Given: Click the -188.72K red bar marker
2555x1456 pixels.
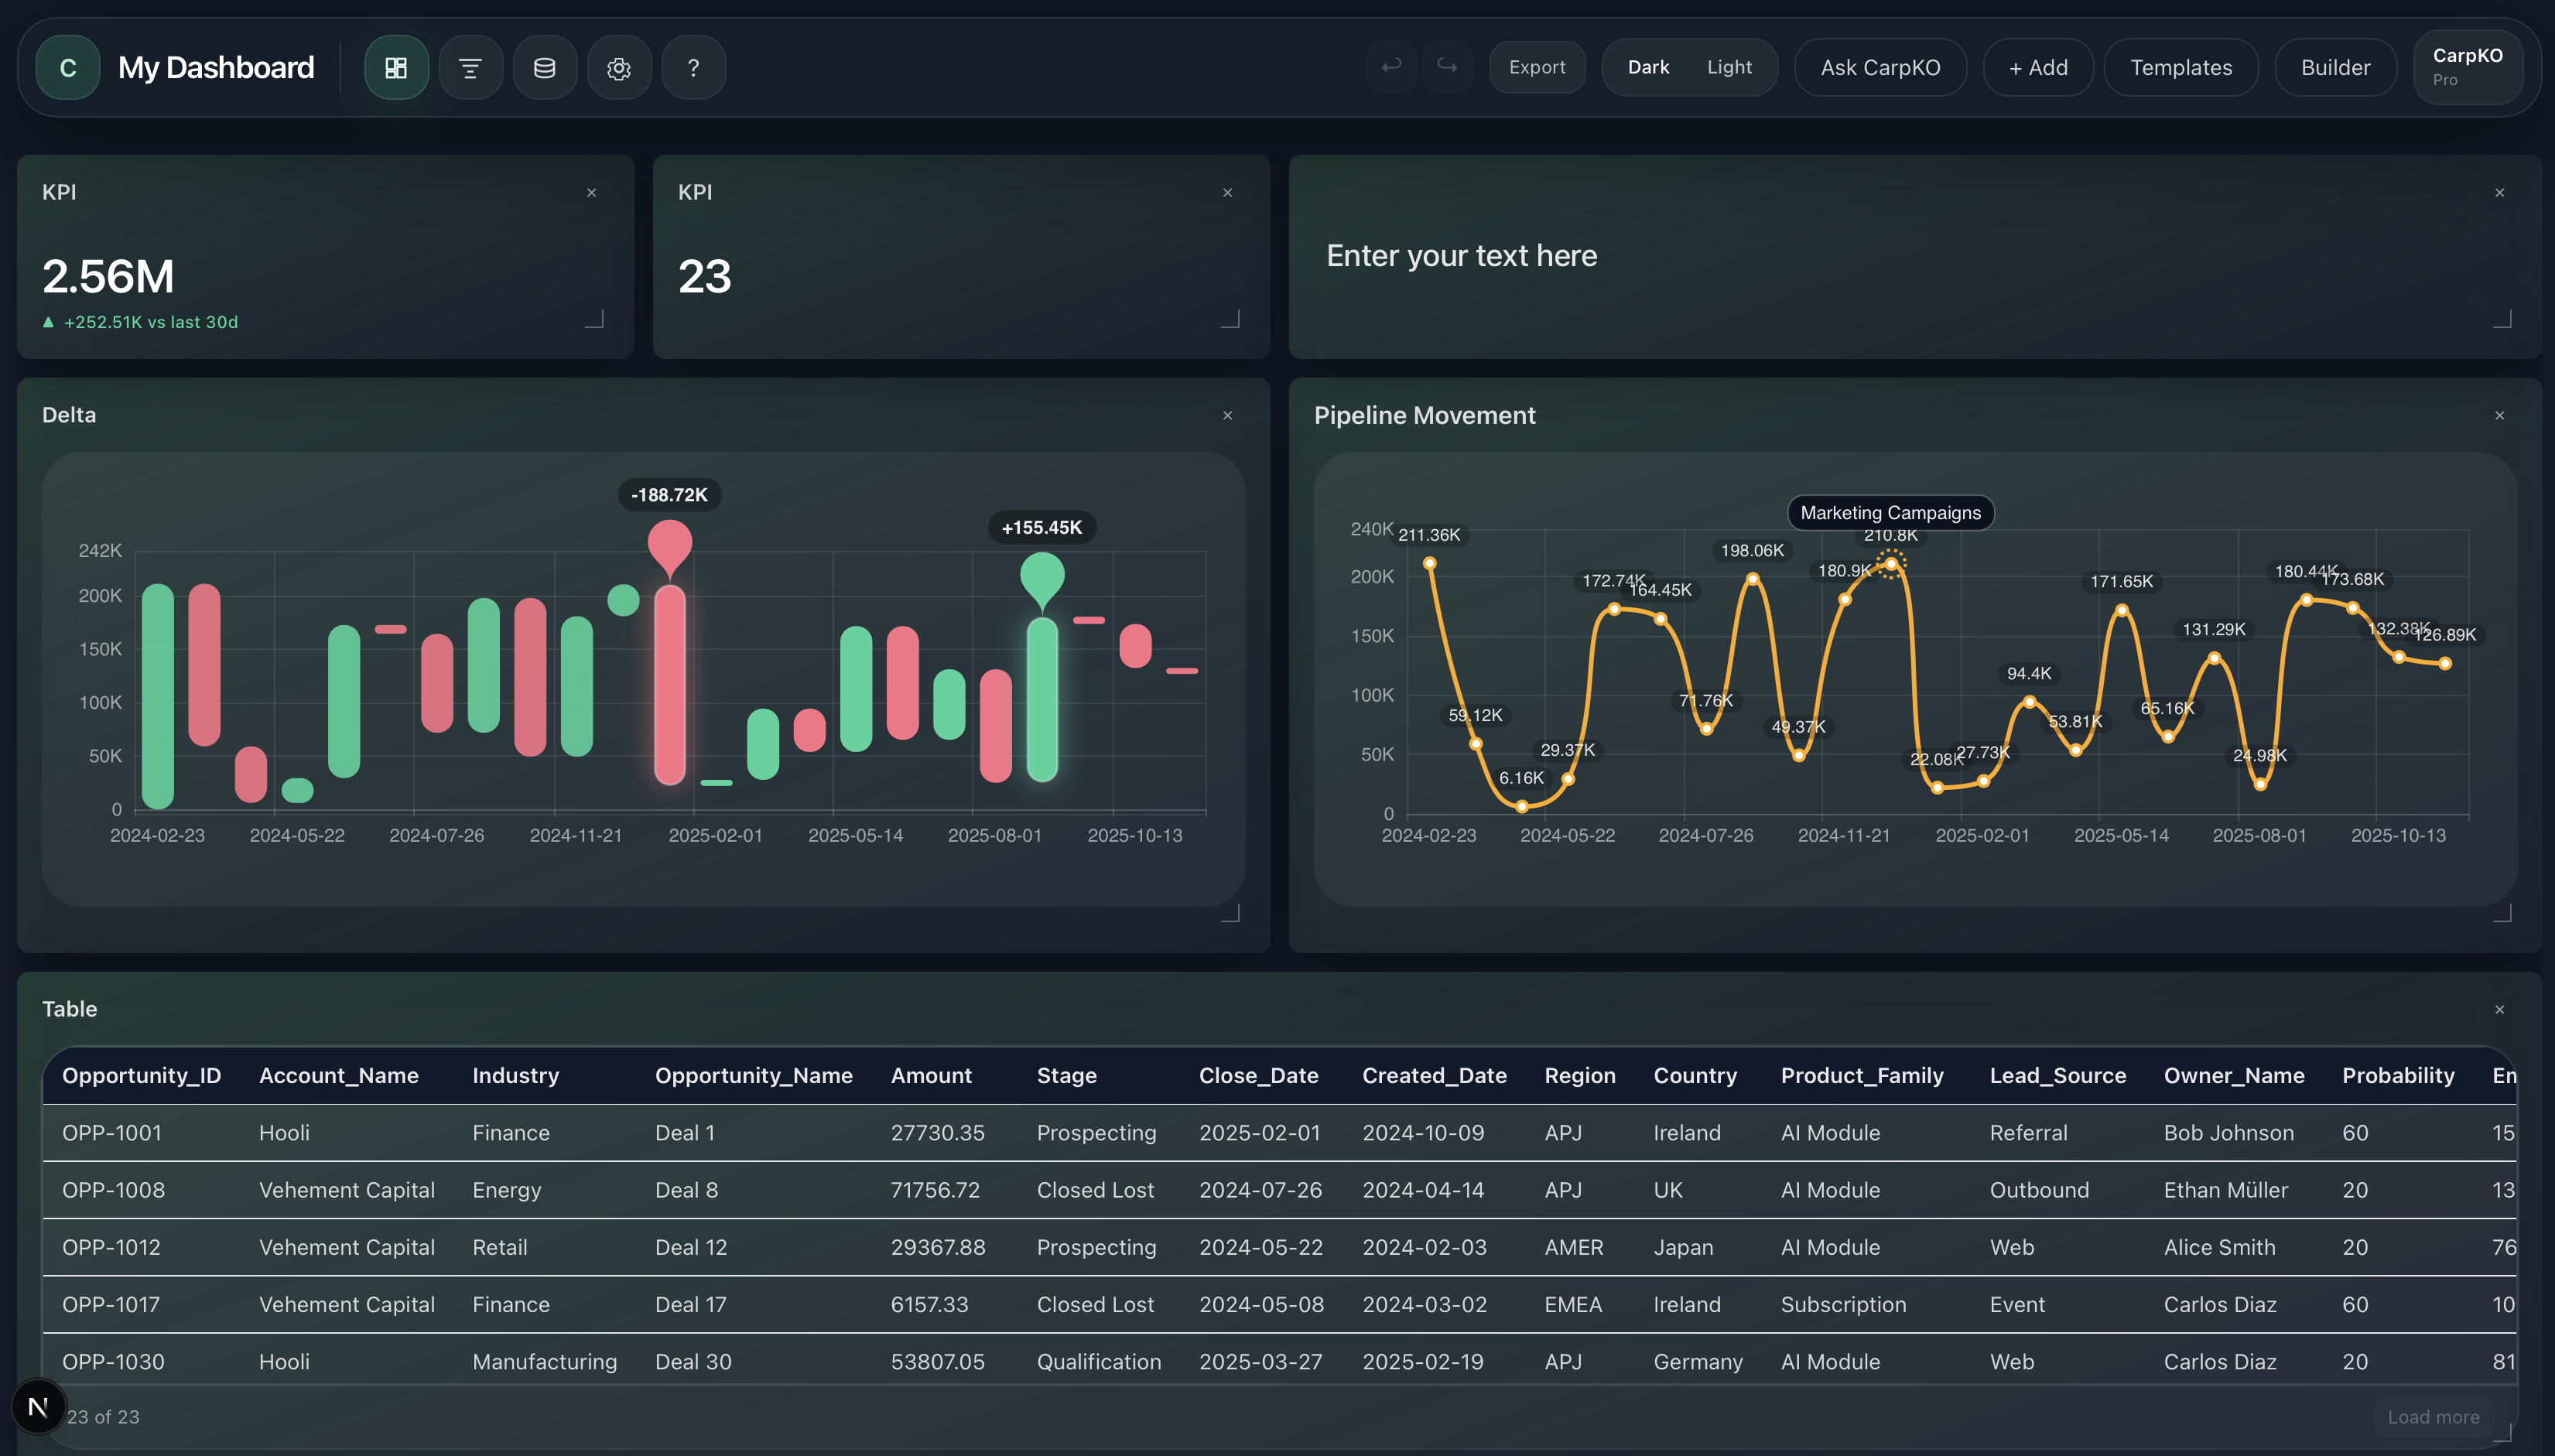Looking at the screenshot, I should pos(669,545).
